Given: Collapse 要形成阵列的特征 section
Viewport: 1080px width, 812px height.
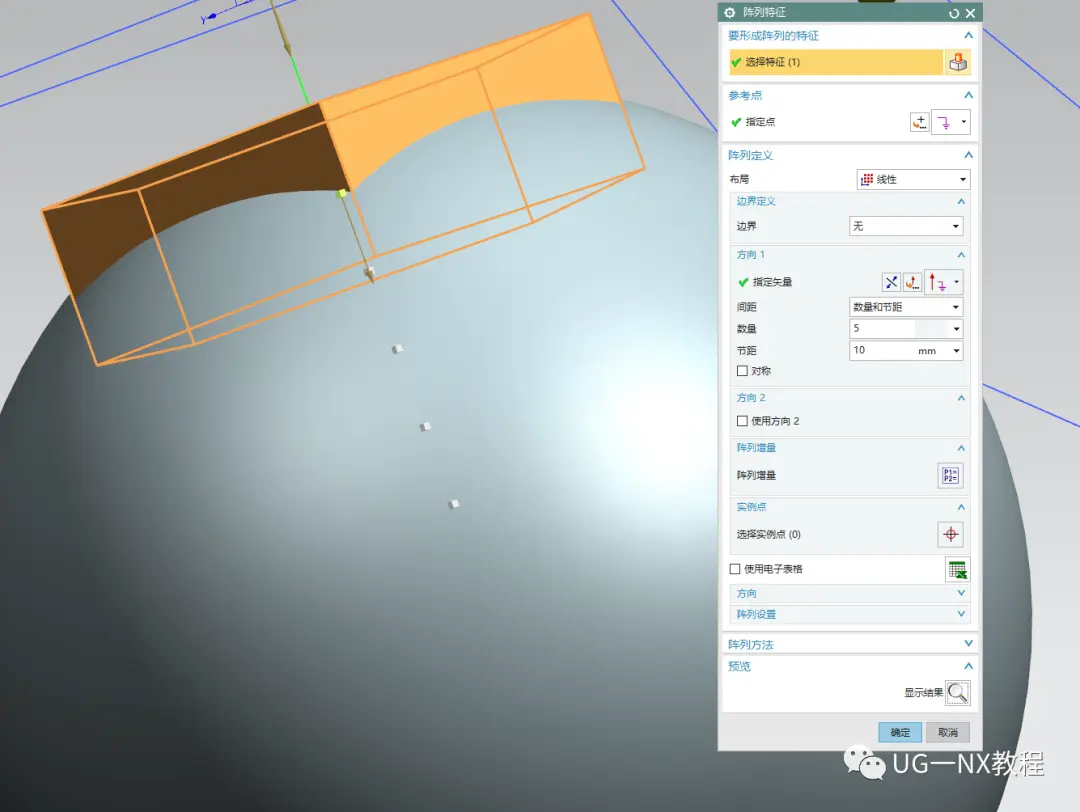Looking at the screenshot, I should 968,35.
